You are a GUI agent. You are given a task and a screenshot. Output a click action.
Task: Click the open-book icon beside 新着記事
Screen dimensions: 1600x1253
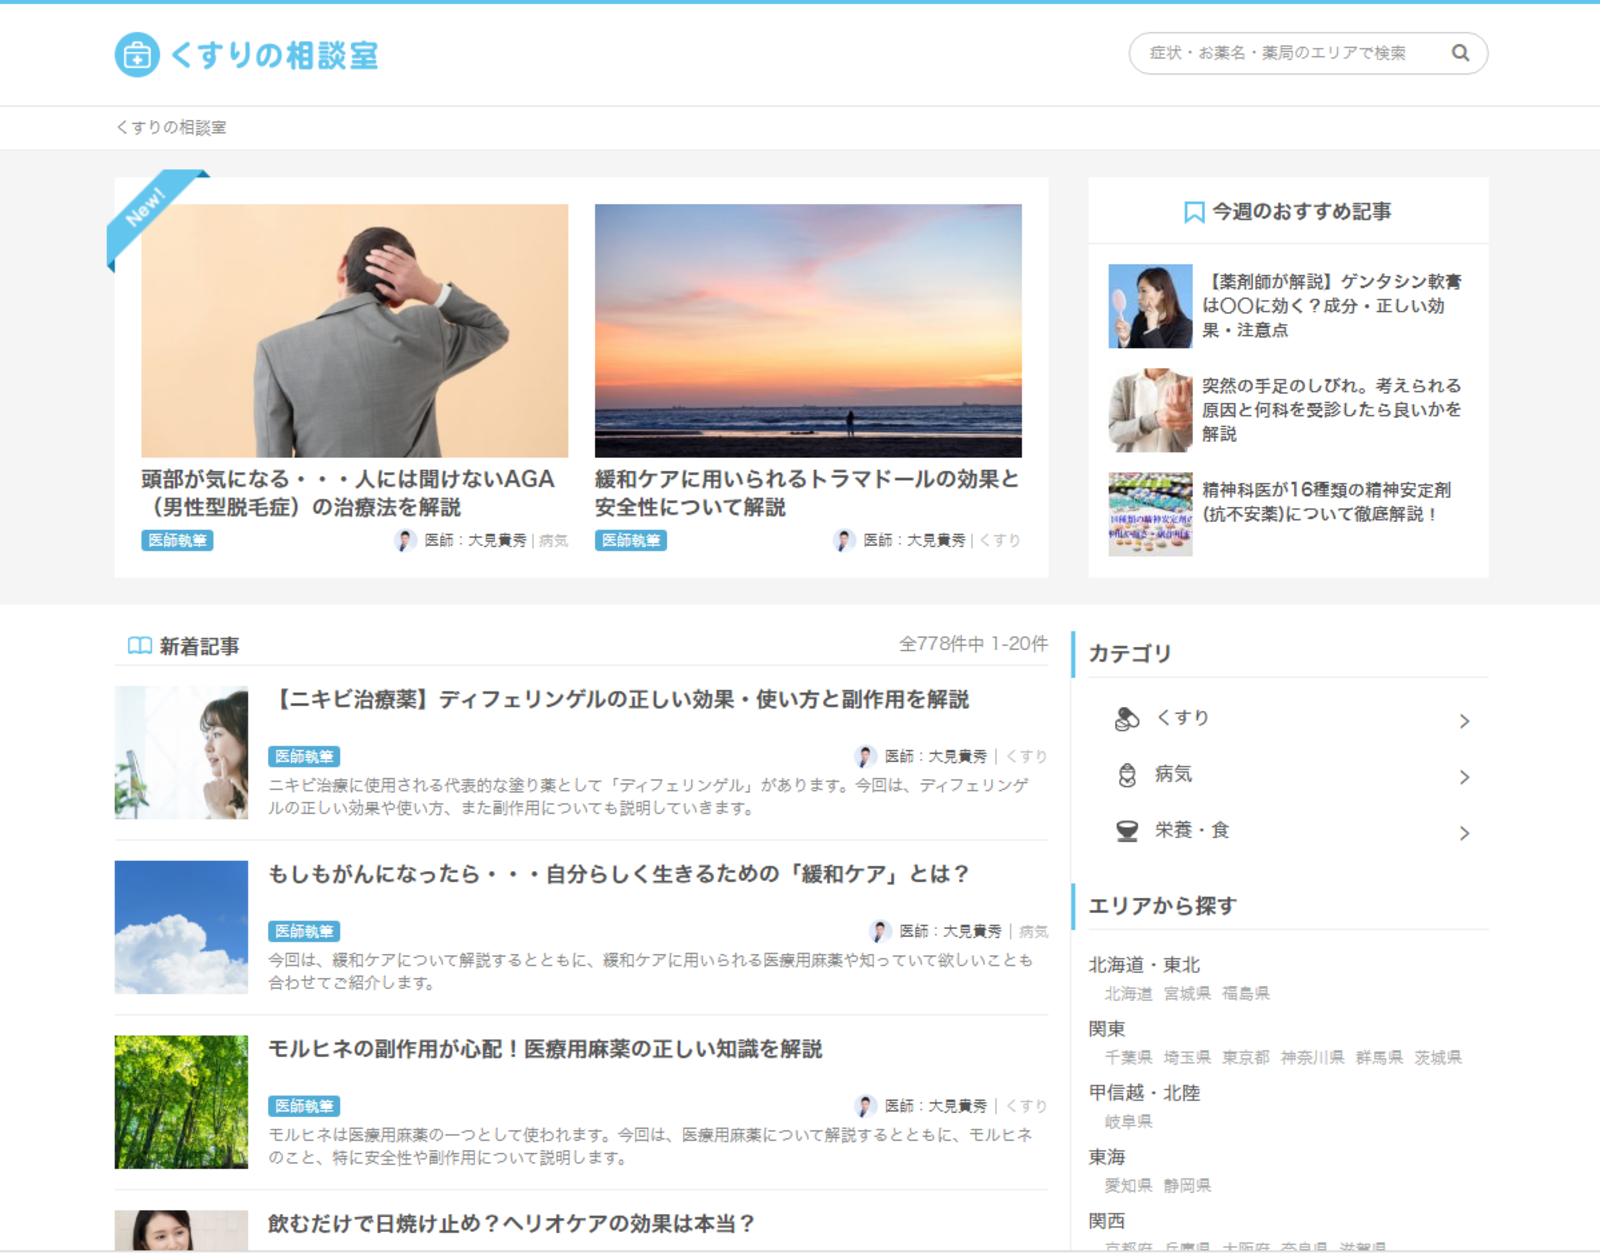(140, 646)
